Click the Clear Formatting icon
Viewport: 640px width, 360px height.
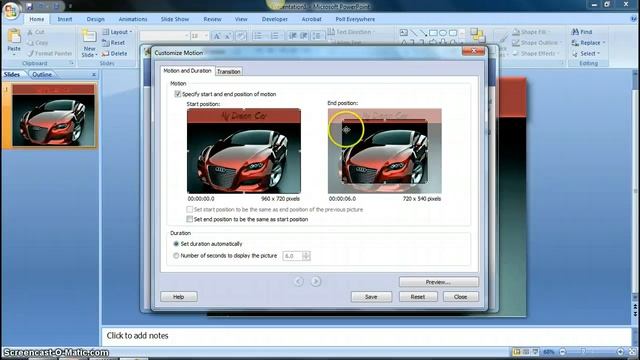coord(241,36)
